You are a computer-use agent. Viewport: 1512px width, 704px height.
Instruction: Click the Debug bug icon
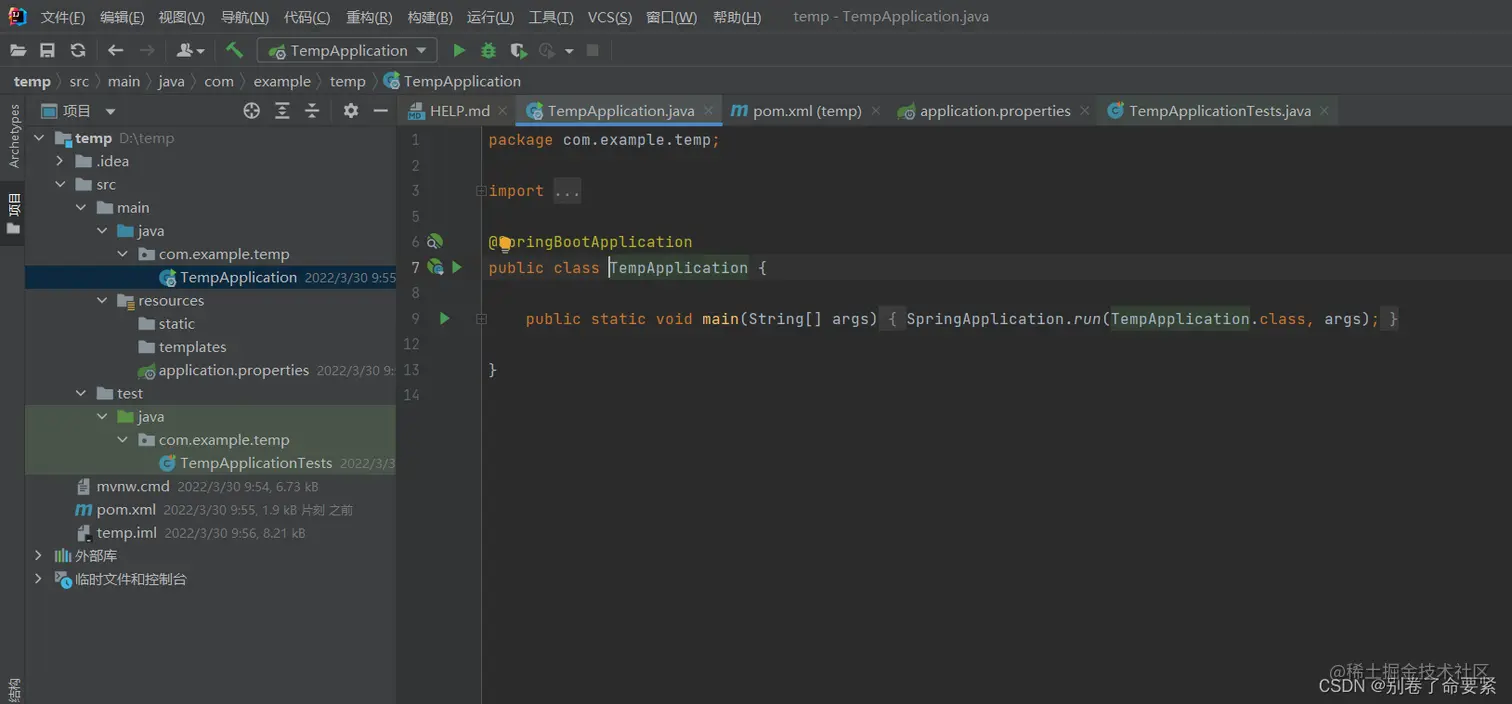coord(488,50)
